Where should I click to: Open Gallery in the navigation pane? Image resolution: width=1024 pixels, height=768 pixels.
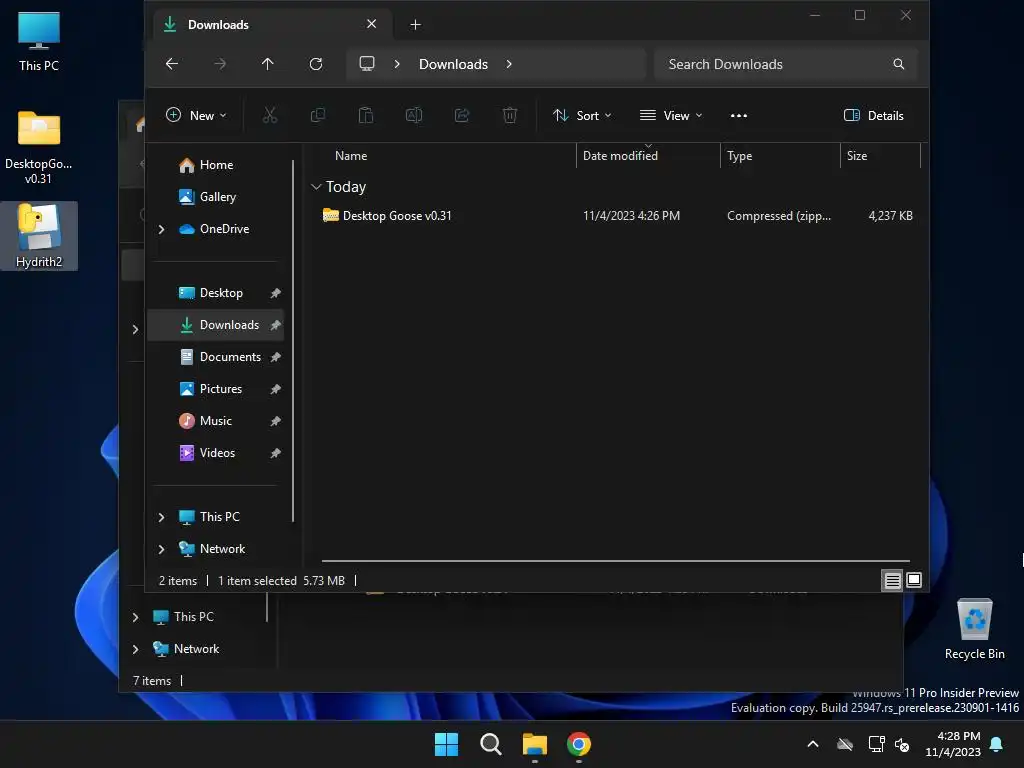[x=216, y=197]
